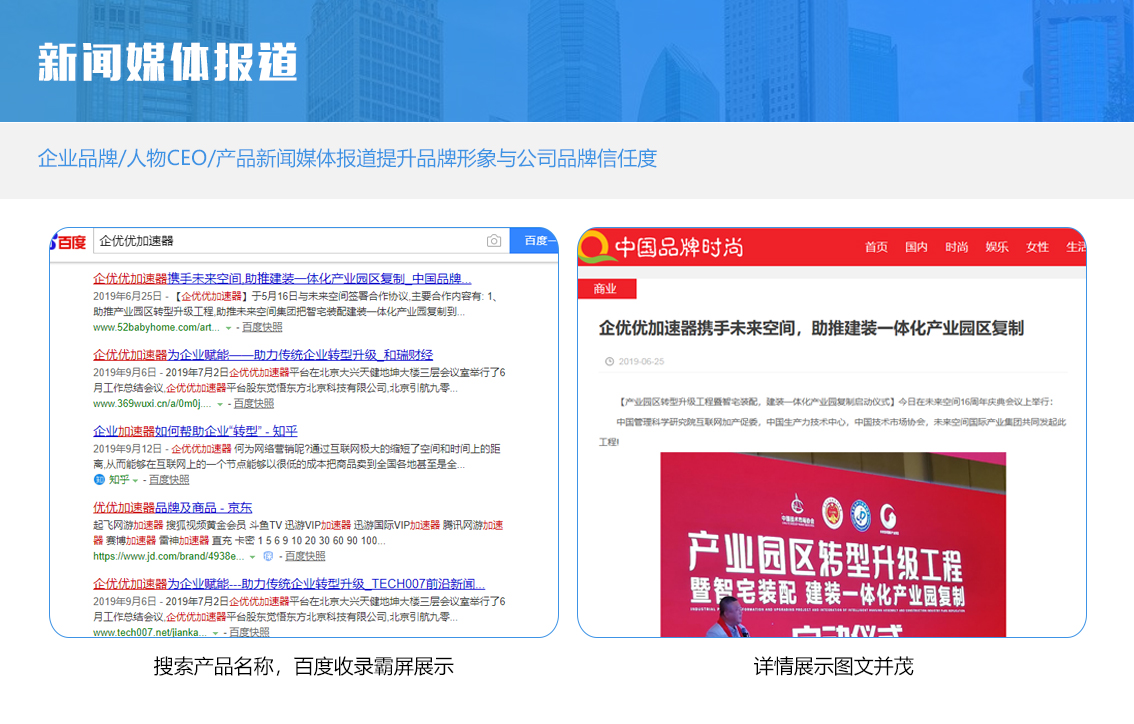Click the red event photo in the article
The width and height of the screenshot is (1134, 724).
833,545
